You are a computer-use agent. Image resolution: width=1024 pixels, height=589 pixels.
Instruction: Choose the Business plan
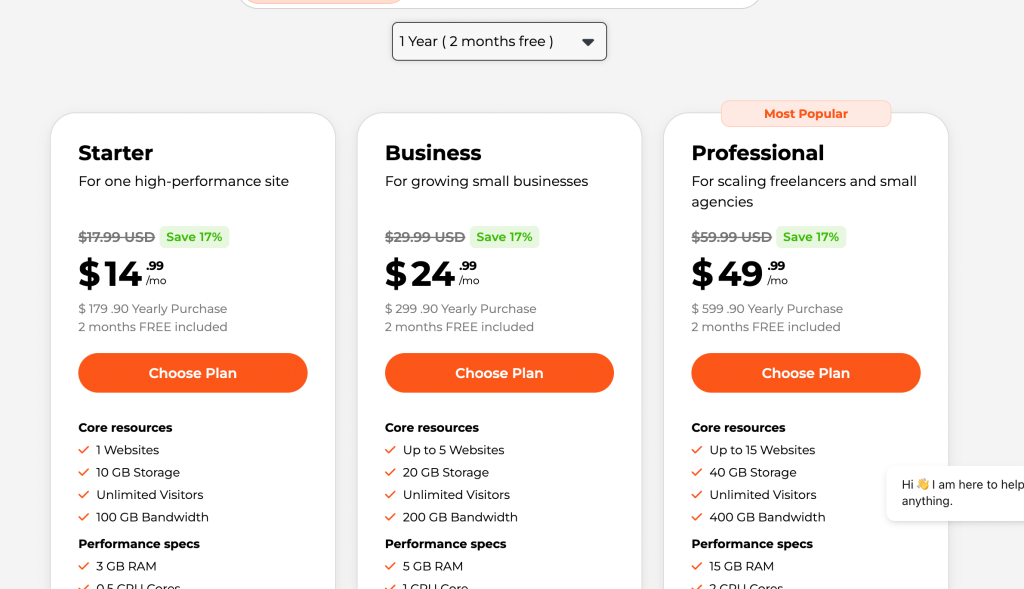[499, 373]
